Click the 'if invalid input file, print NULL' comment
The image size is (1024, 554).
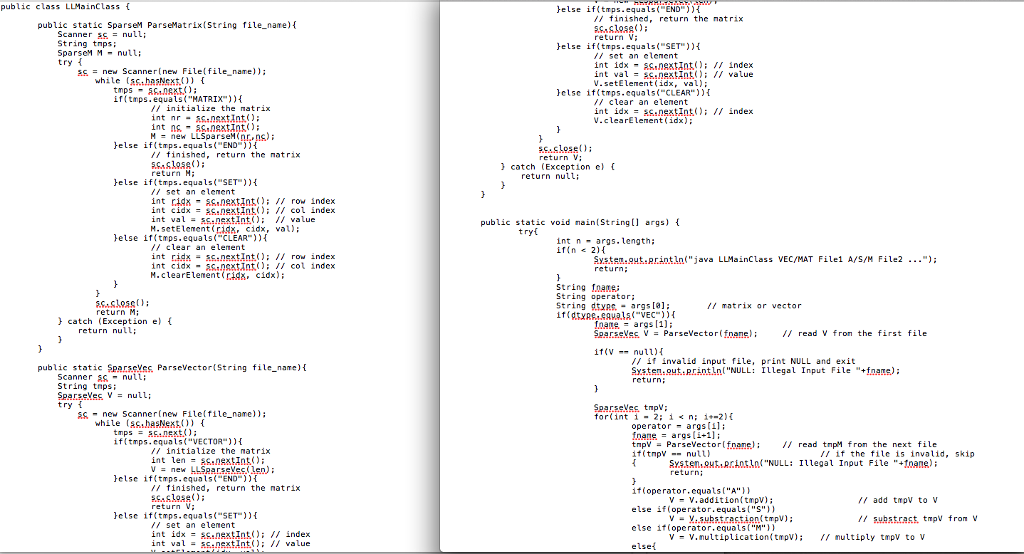click(743, 361)
